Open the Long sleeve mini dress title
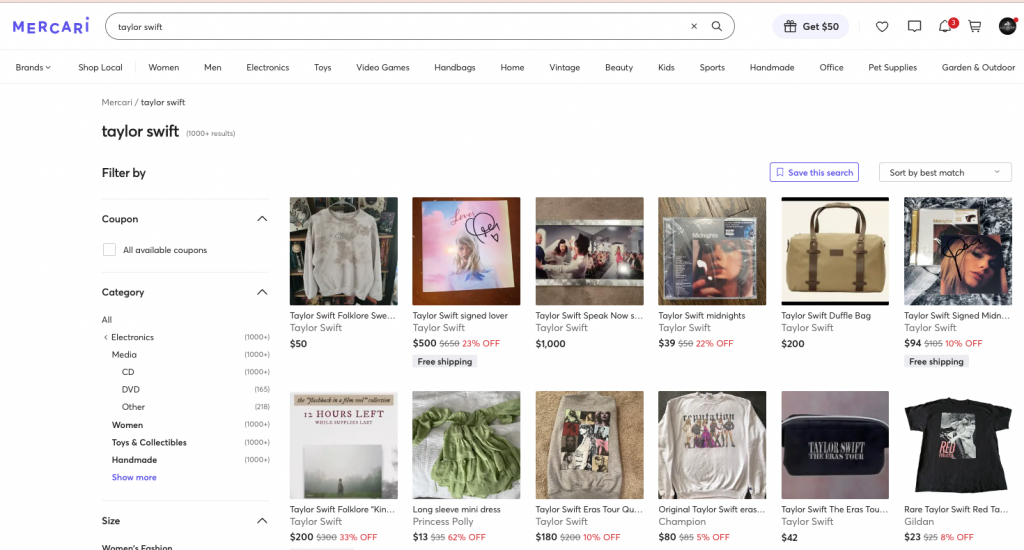1024x550 pixels. [456, 510]
